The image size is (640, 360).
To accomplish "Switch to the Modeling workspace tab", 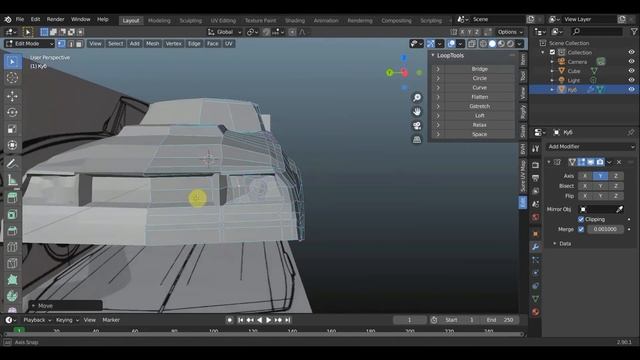I will [159, 20].
